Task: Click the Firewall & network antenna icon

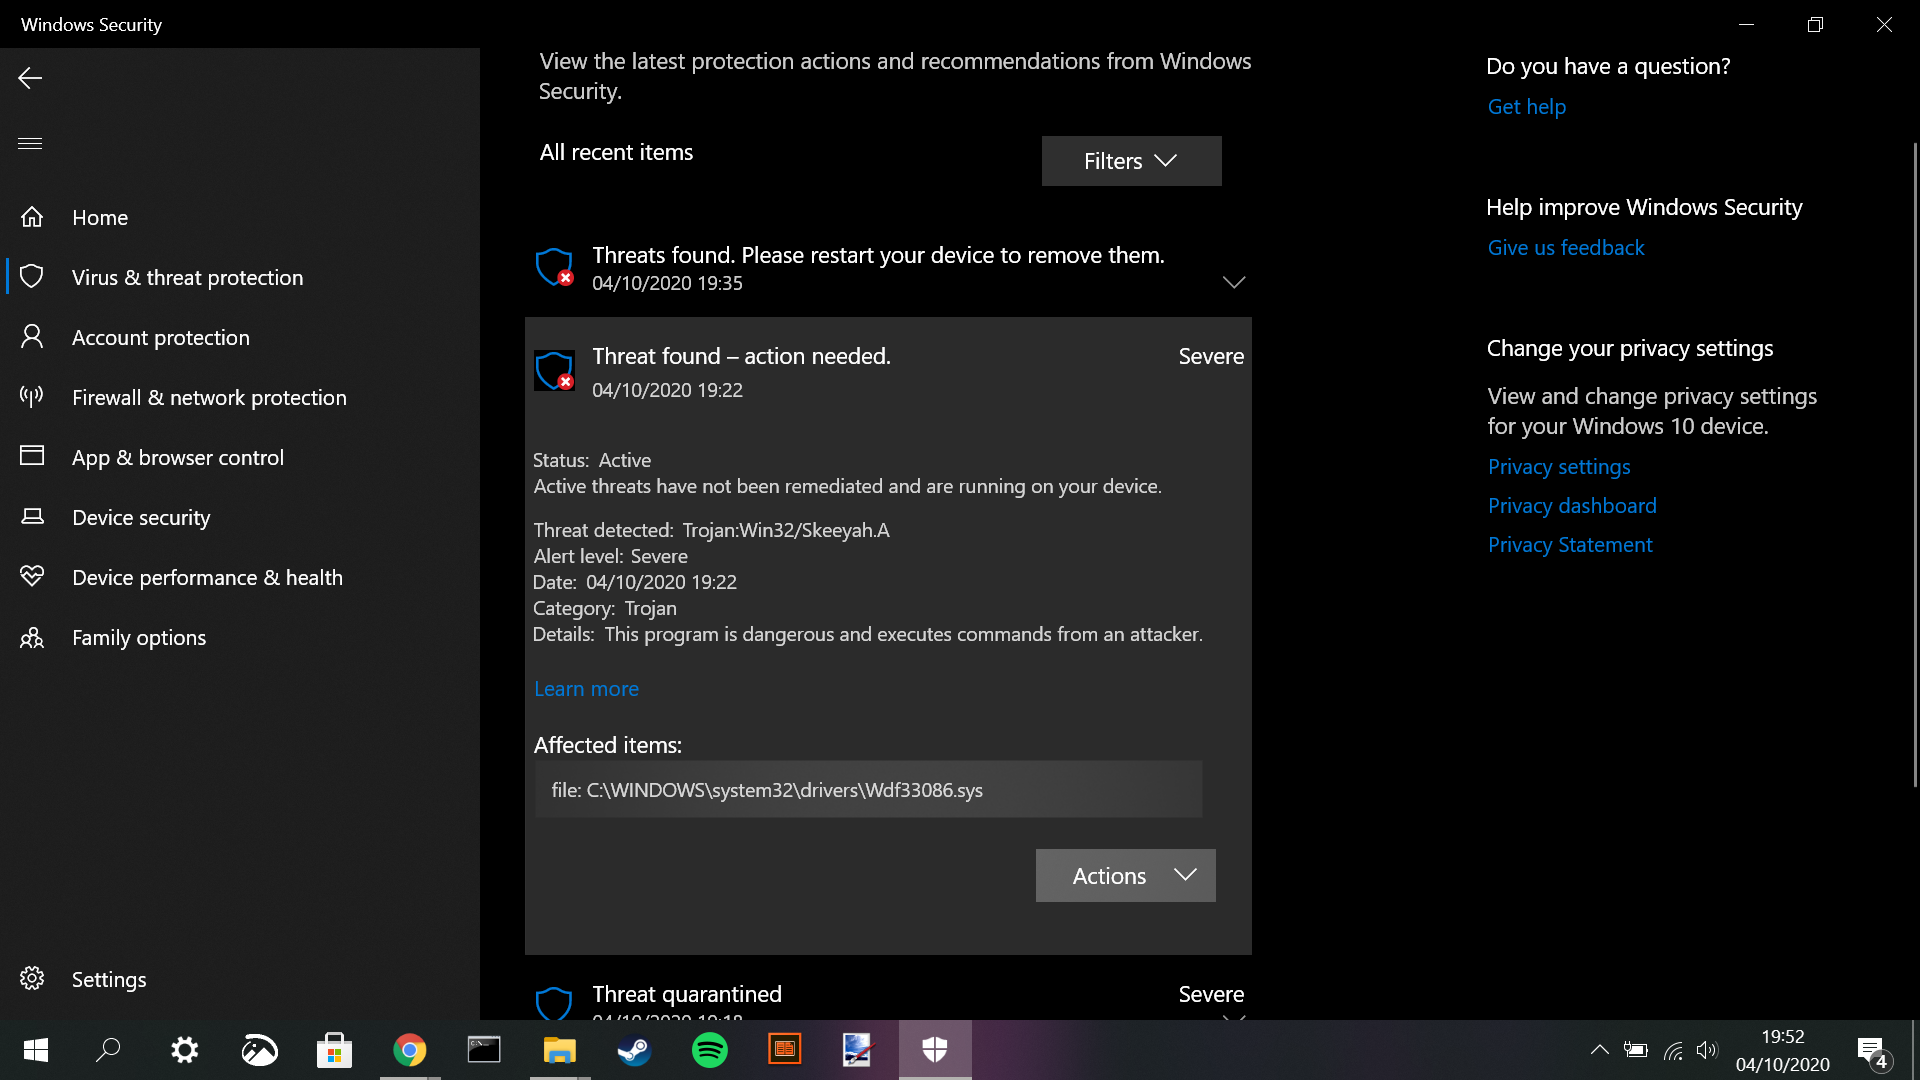Action: pyautogui.click(x=32, y=397)
